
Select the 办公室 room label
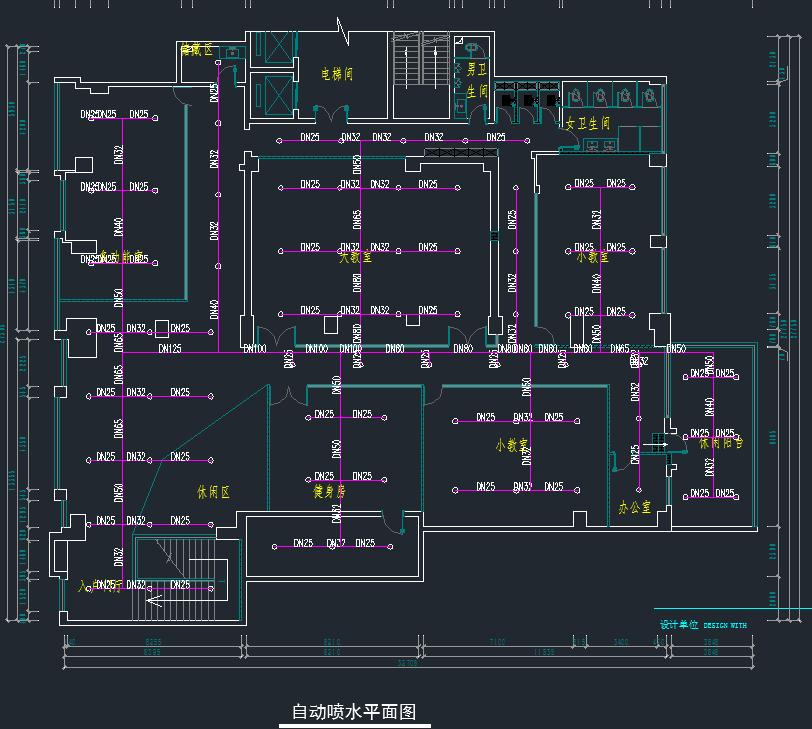pos(634,507)
